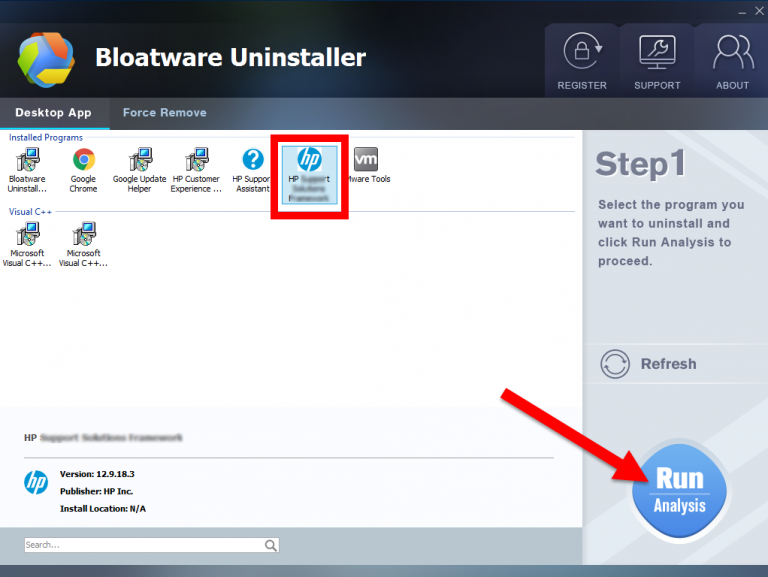Click the search magnifier icon
The height and width of the screenshot is (577, 768).
(271, 545)
